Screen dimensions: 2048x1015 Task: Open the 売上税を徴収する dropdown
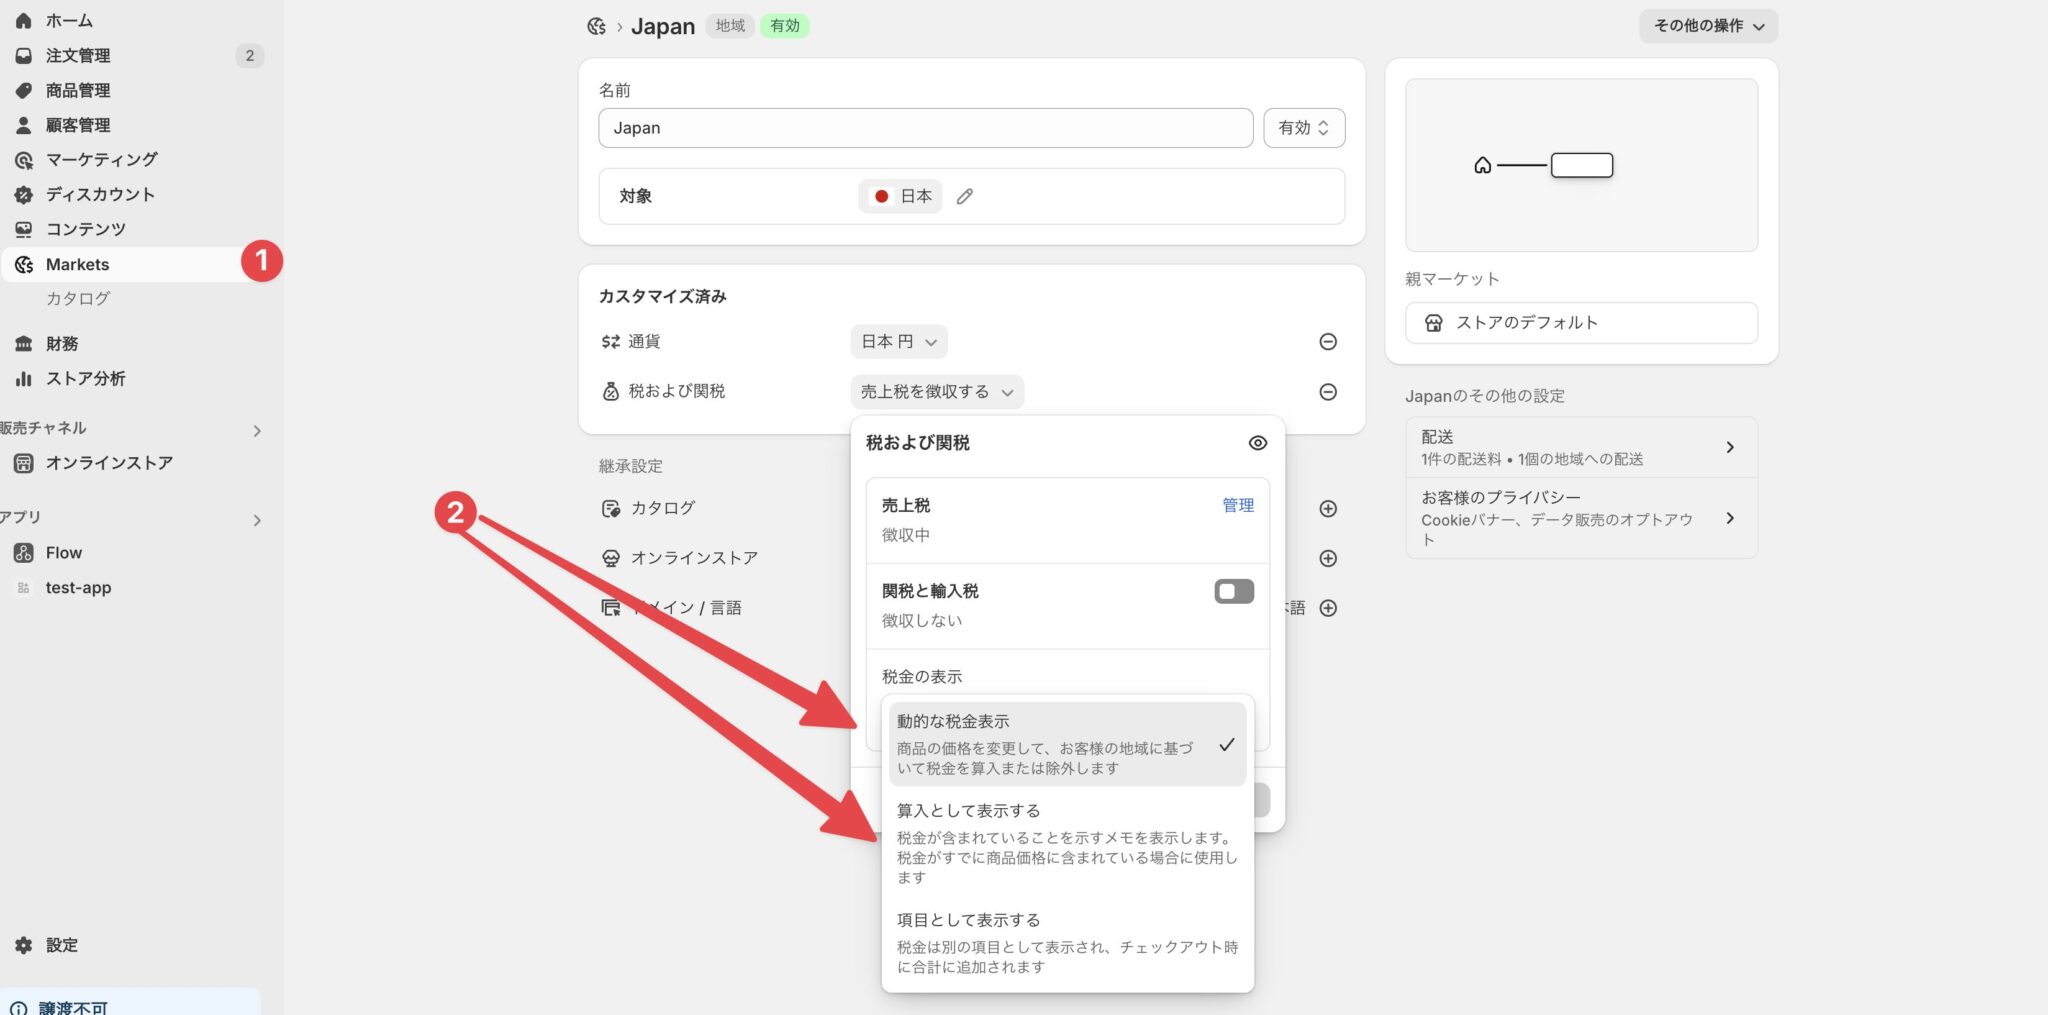tap(936, 391)
